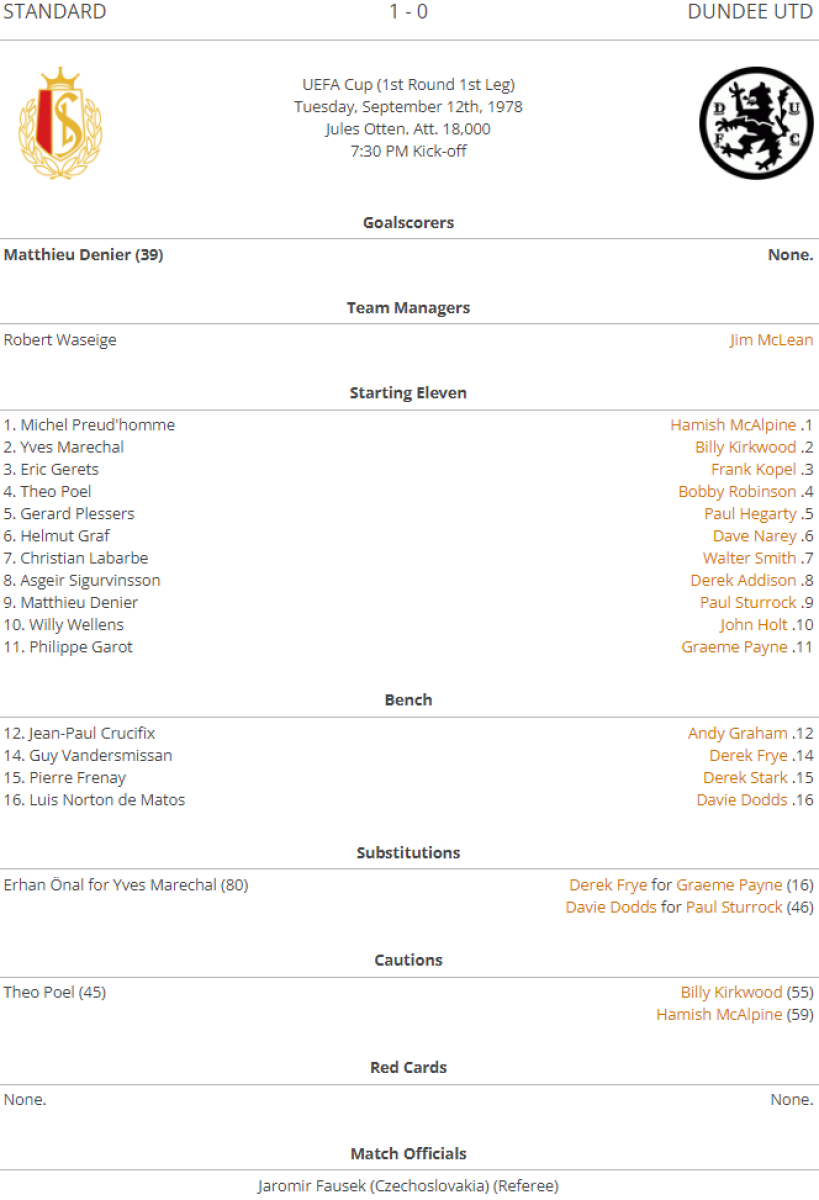Click Derek Frye in the Substitutions section
This screenshot has width=819, height=1200.
coord(608,885)
